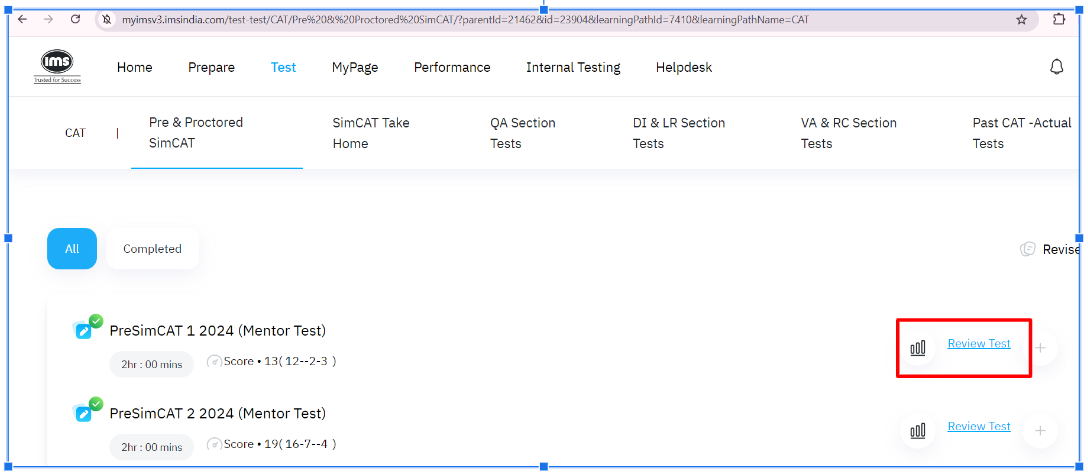Open analytics bar chart icon for PreSimCAT 2 2024
Image resolution: width=1088 pixels, height=476 pixels.
coord(918,431)
